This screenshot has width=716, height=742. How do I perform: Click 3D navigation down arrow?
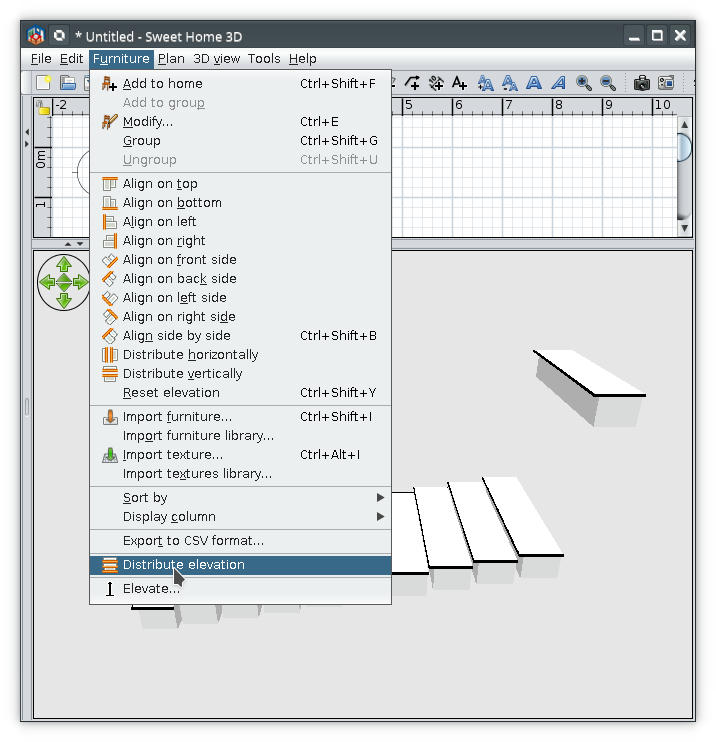64,300
